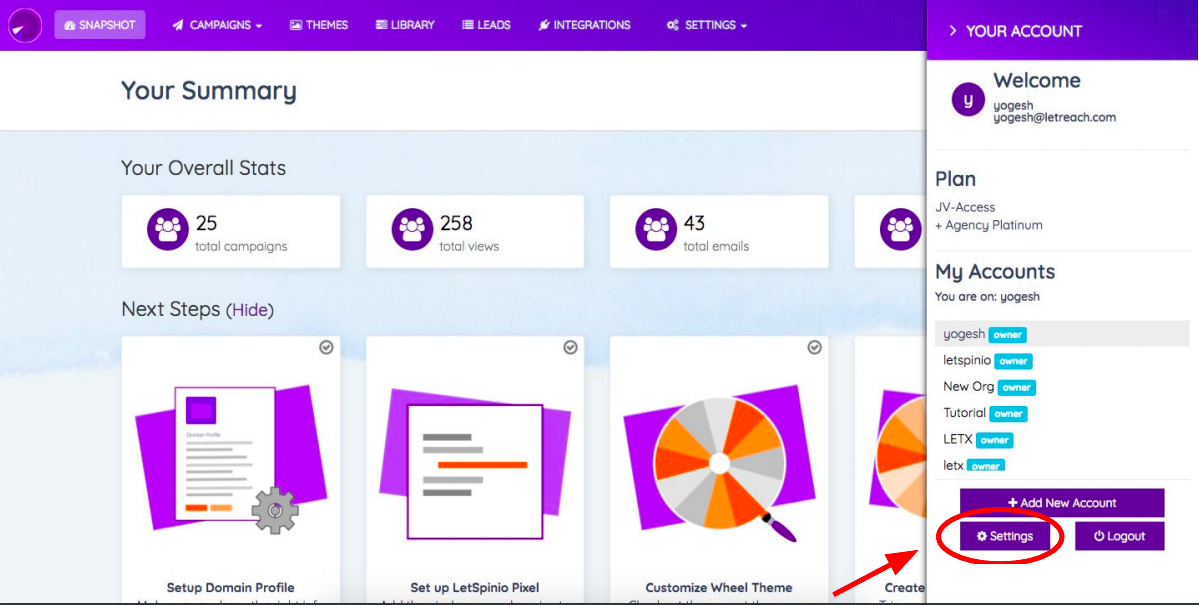
Task: Open the Snapshot dashboard tab
Action: click(x=99, y=25)
